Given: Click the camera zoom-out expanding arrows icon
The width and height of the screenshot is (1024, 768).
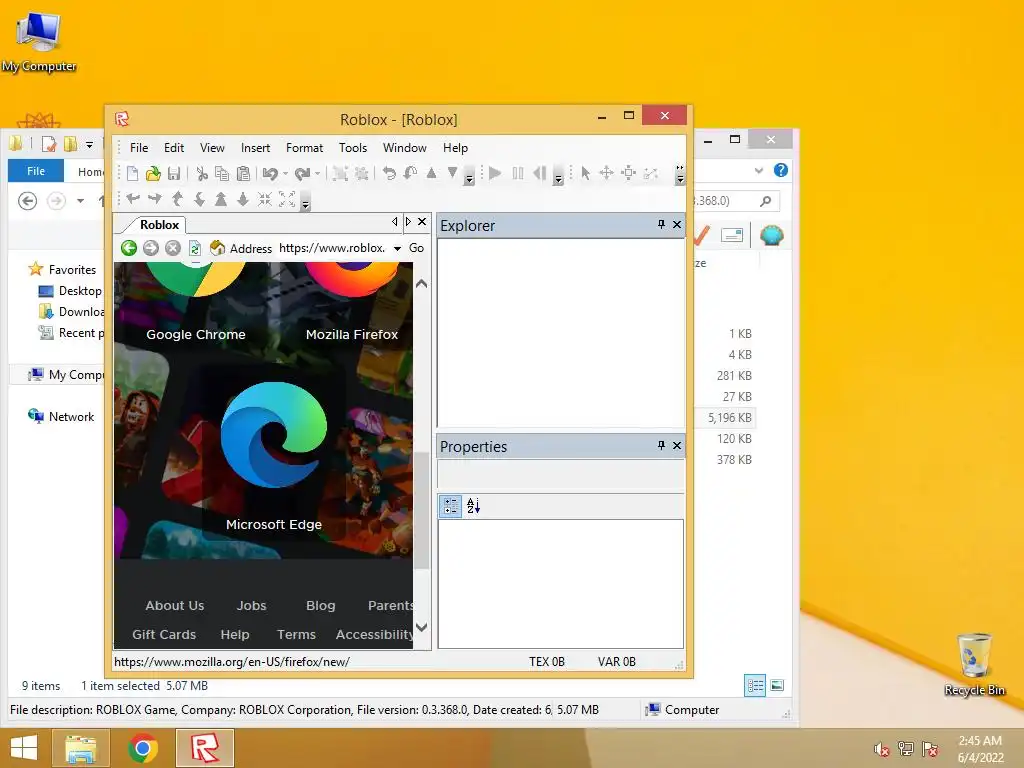Looking at the screenshot, I should click(287, 199).
